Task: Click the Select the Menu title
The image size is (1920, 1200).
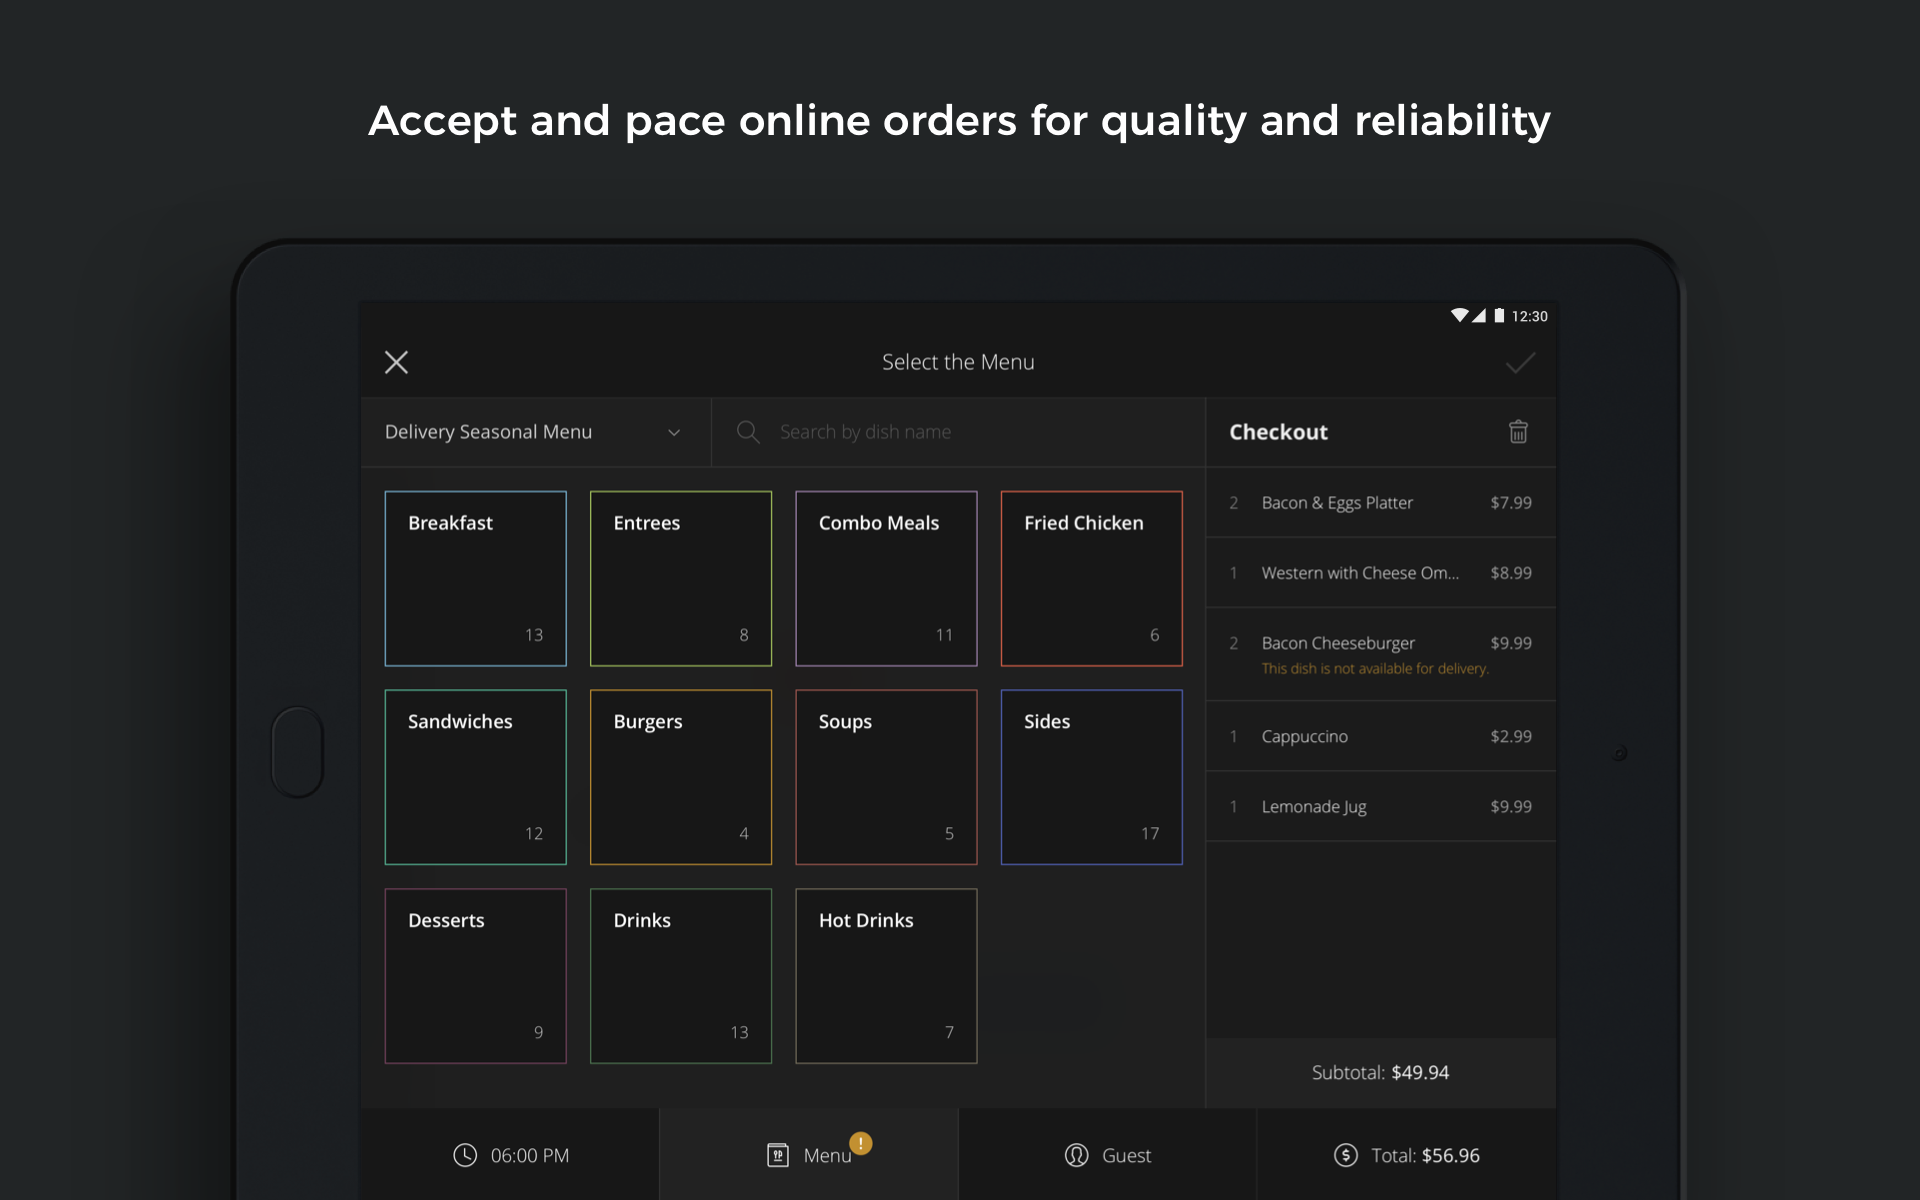Action: [x=958, y=362]
